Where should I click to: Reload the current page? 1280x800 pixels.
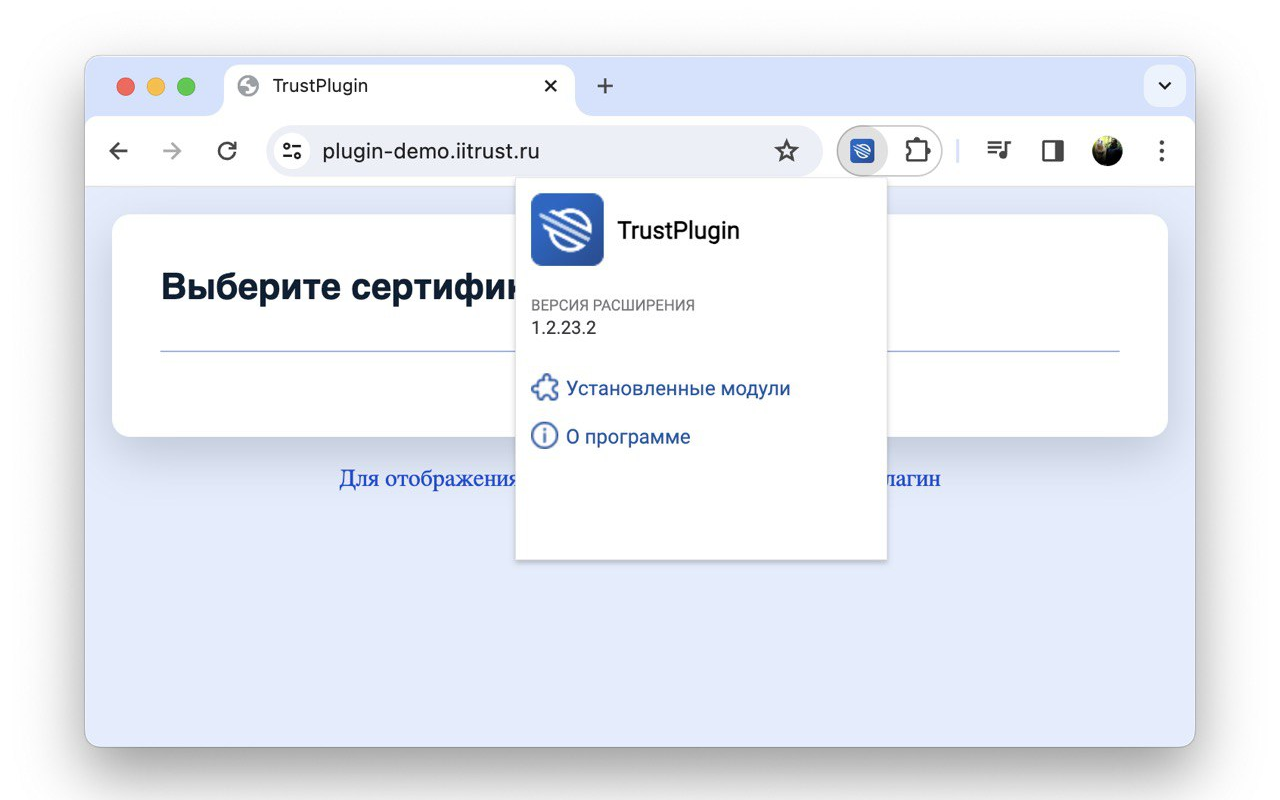(x=227, y=150)
